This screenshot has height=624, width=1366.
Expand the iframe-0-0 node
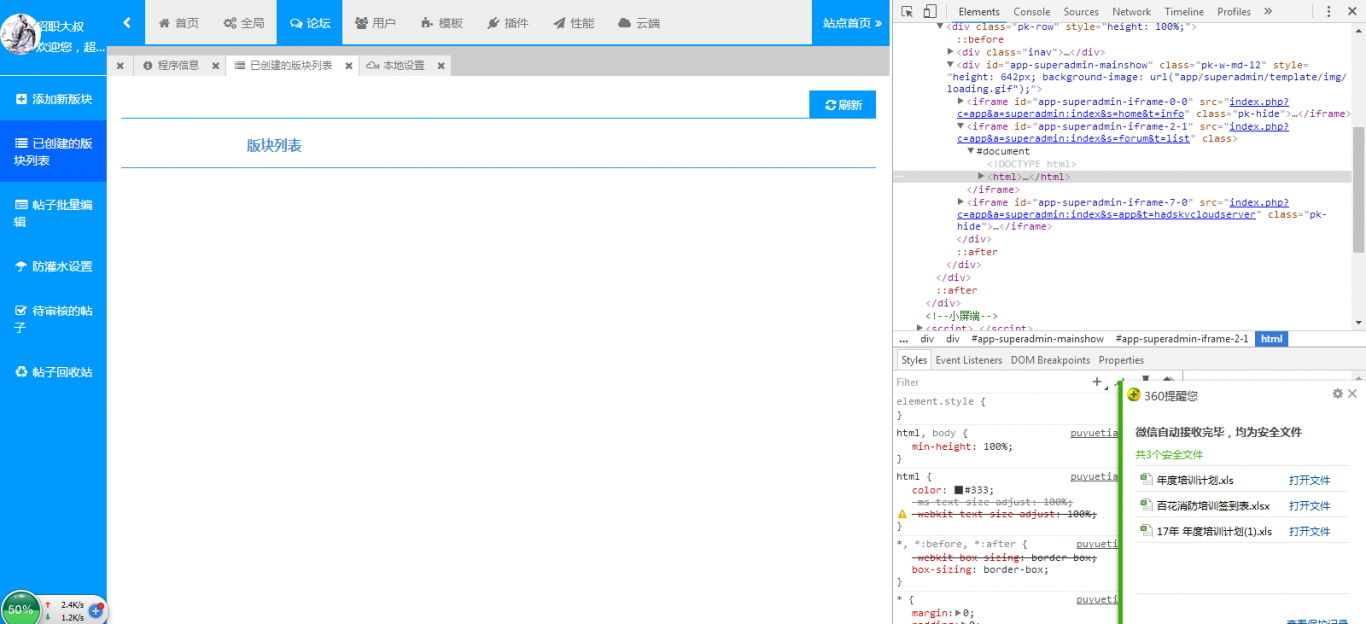click(x=961, y=102)
